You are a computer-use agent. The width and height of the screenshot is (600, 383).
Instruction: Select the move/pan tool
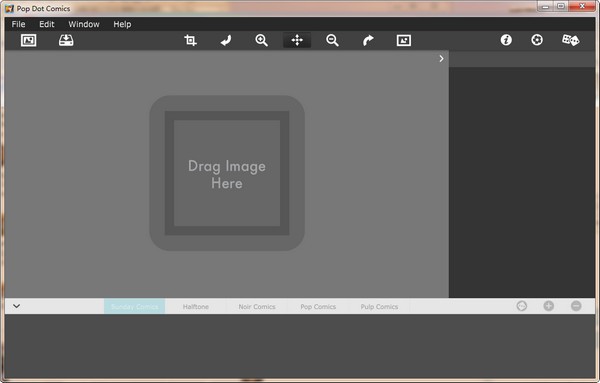click(x=297, y=40)
